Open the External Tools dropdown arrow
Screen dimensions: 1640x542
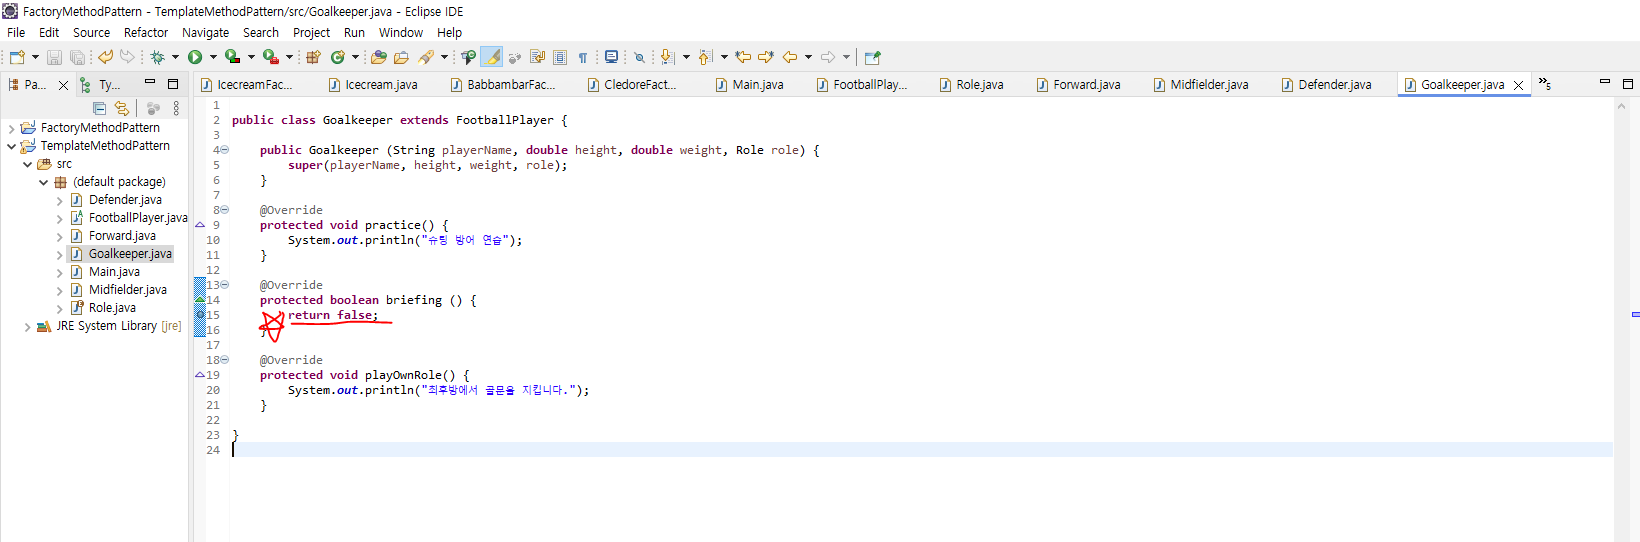coord(289,57)
